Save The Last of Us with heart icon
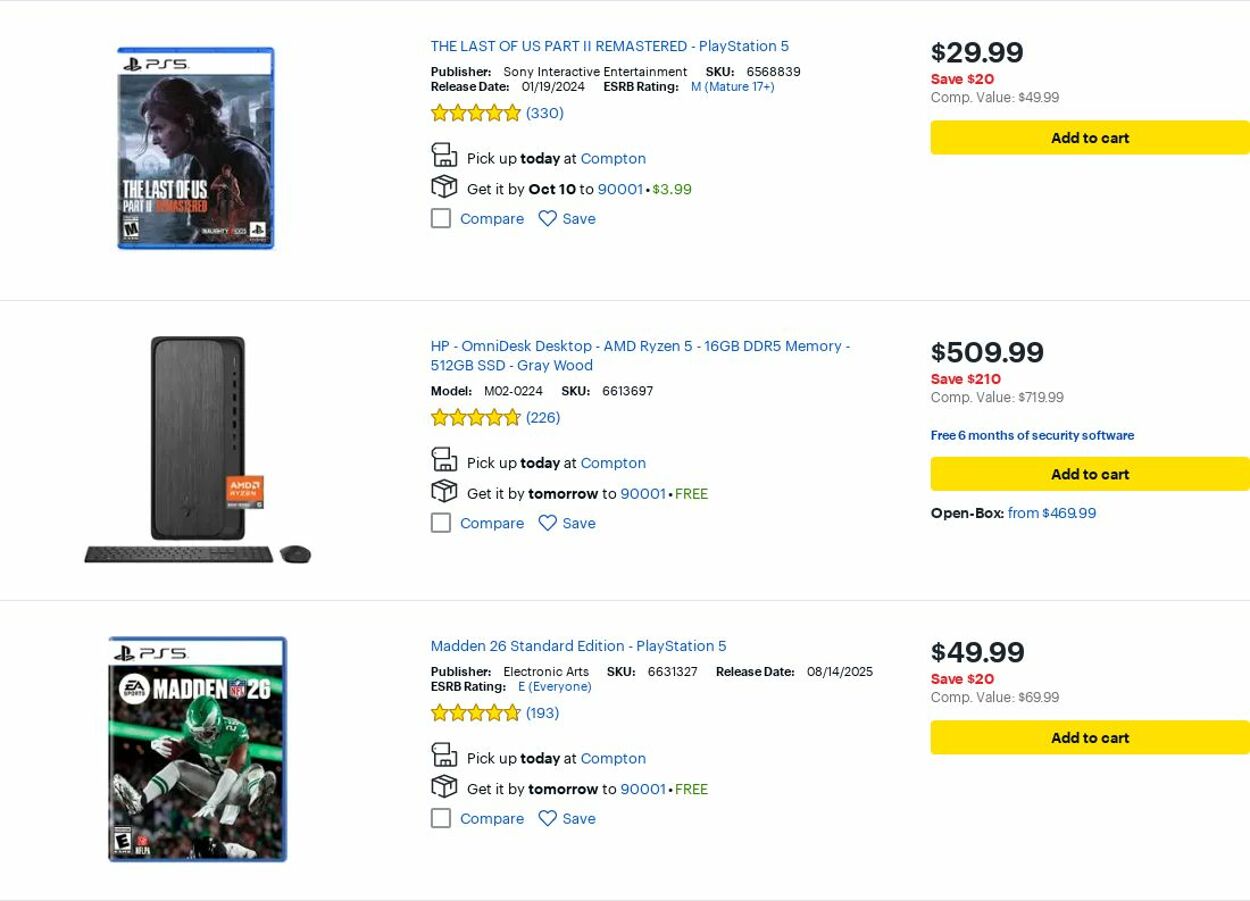The height and width of the screenshot is (901, 1250). tap(547, 218)
